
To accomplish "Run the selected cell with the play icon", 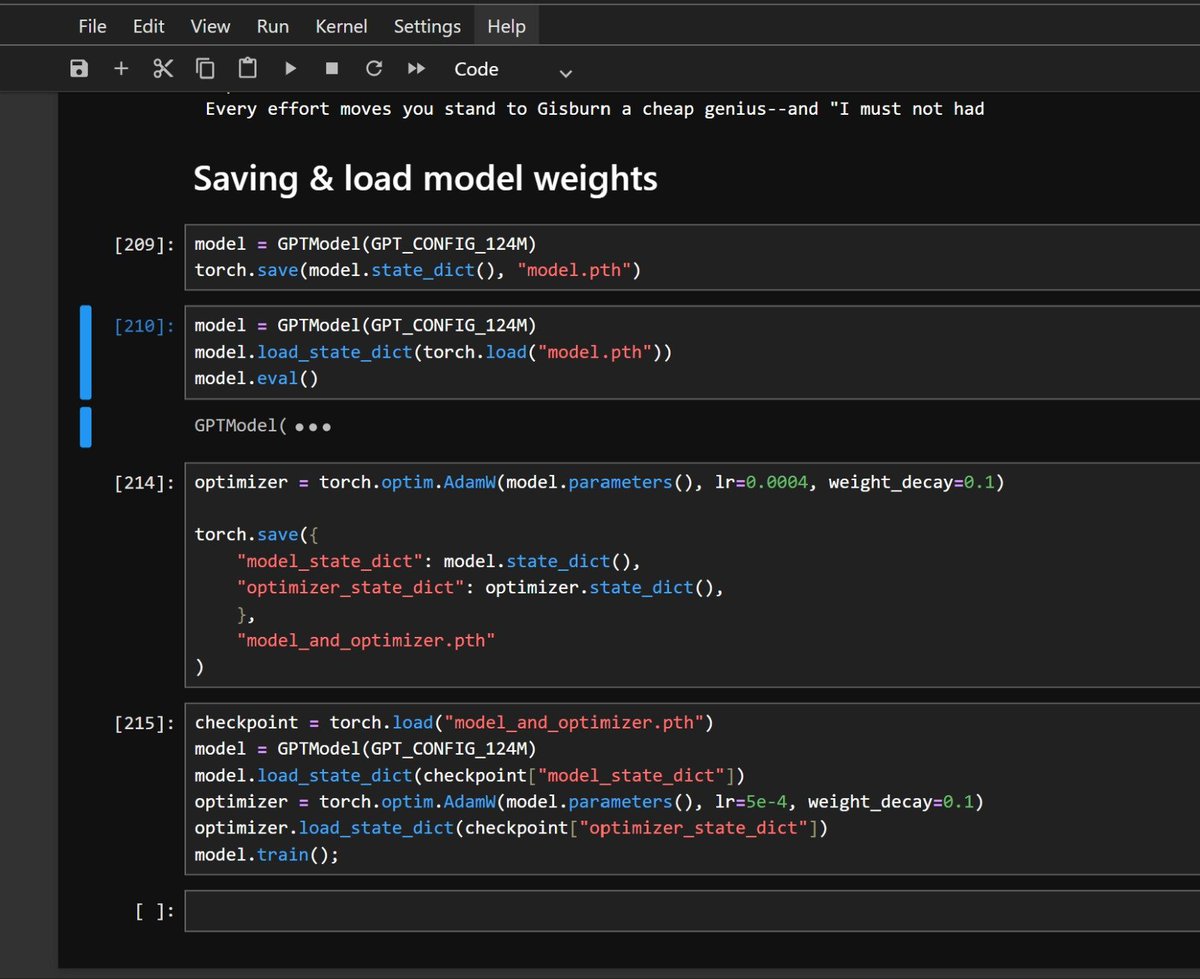I will pos(290,69).
